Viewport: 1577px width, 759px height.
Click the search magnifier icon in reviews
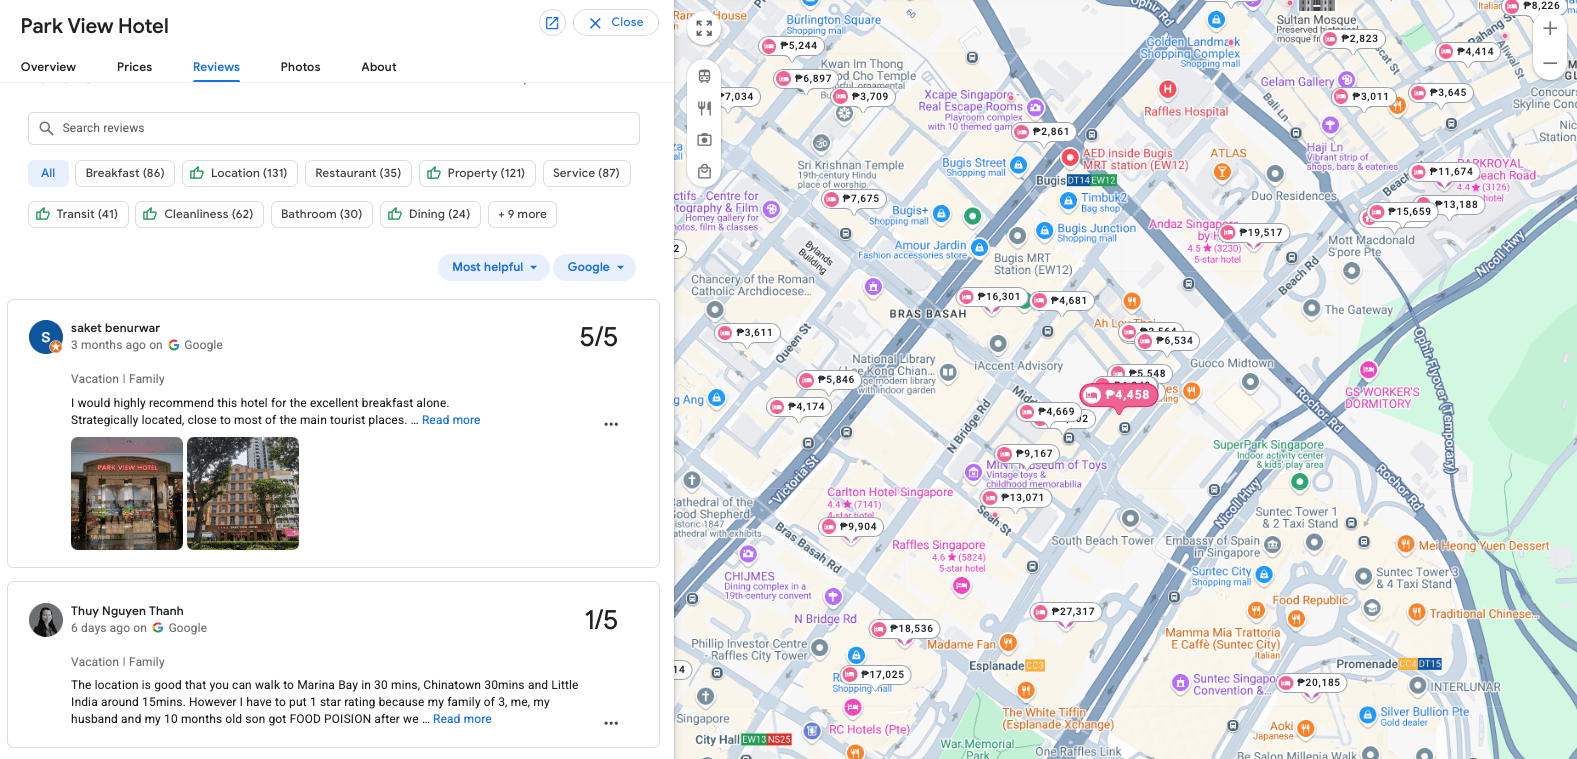pyautogui.click(x=46, y=128)
